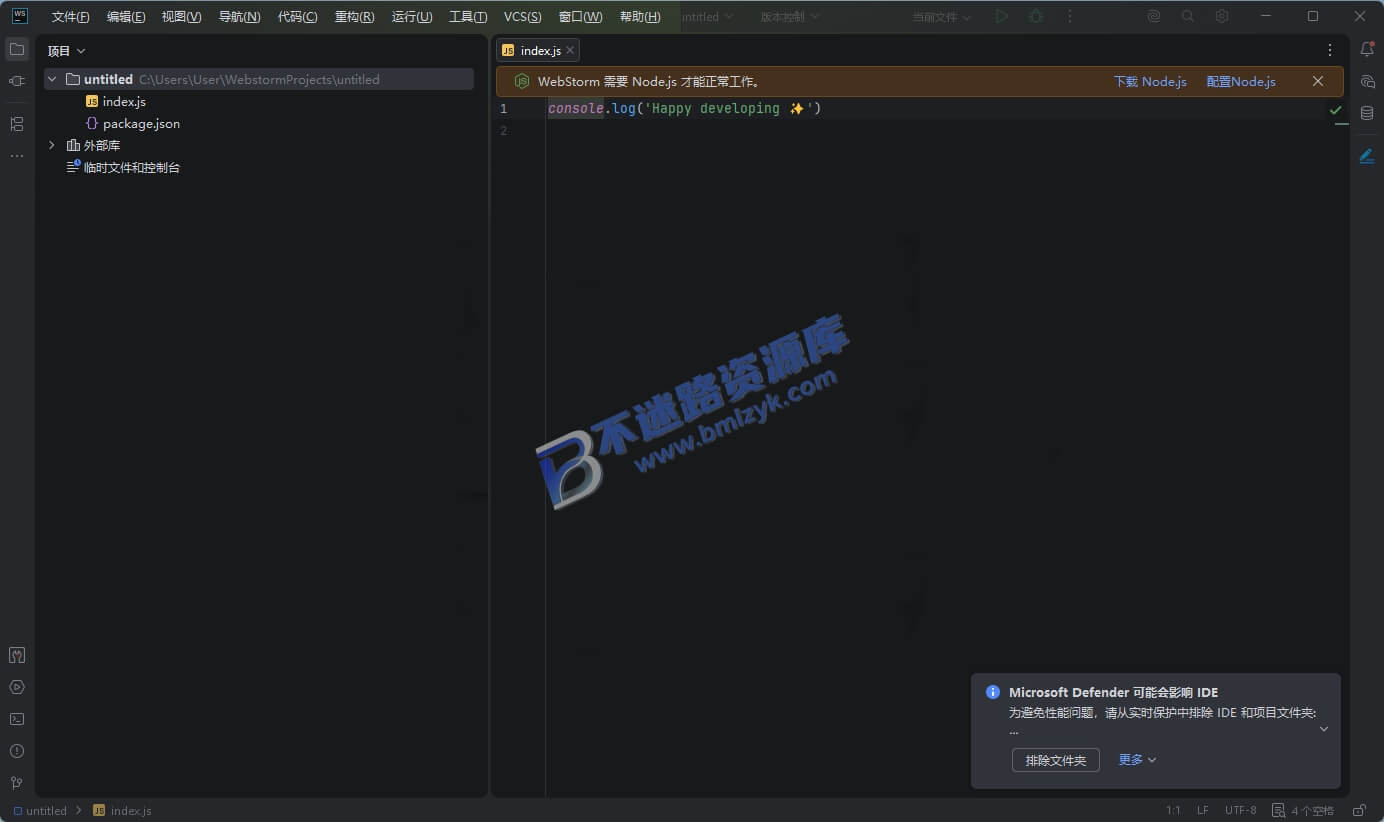
Task: Open the 导航(N) menu
Action: pos(240,16)
